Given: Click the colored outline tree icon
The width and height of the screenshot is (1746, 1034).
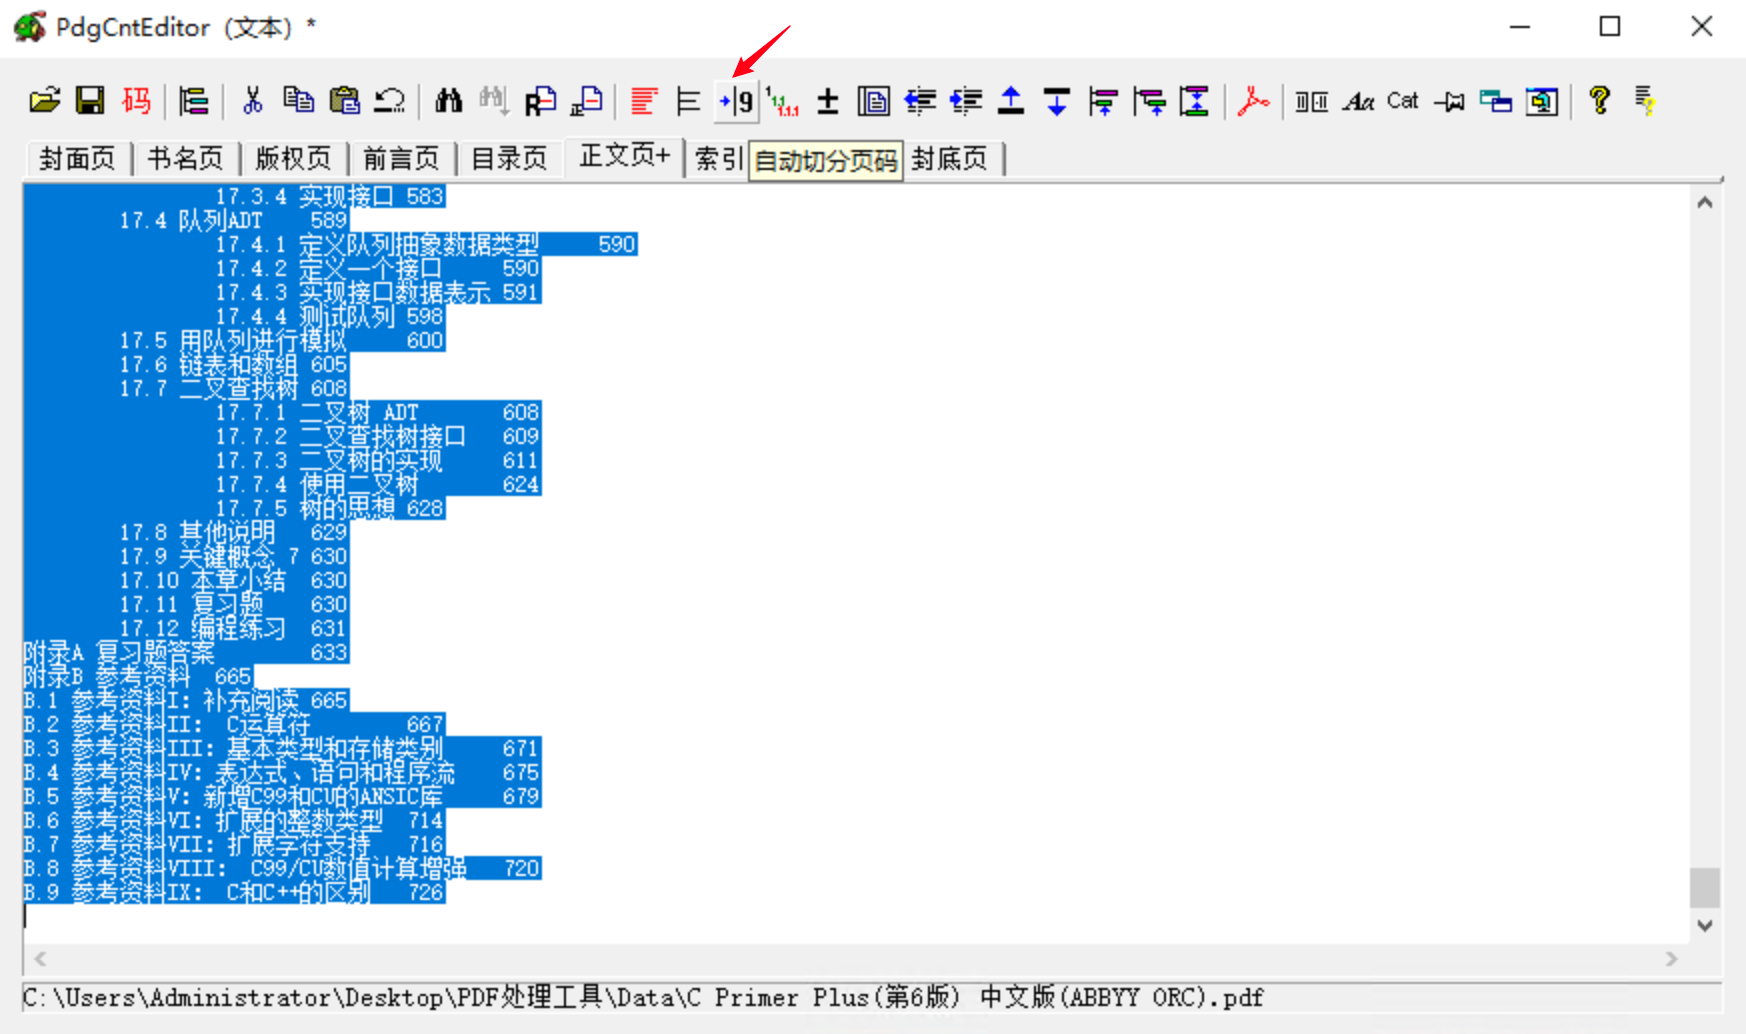Looking at the screenshot, I should coord(193,101).
